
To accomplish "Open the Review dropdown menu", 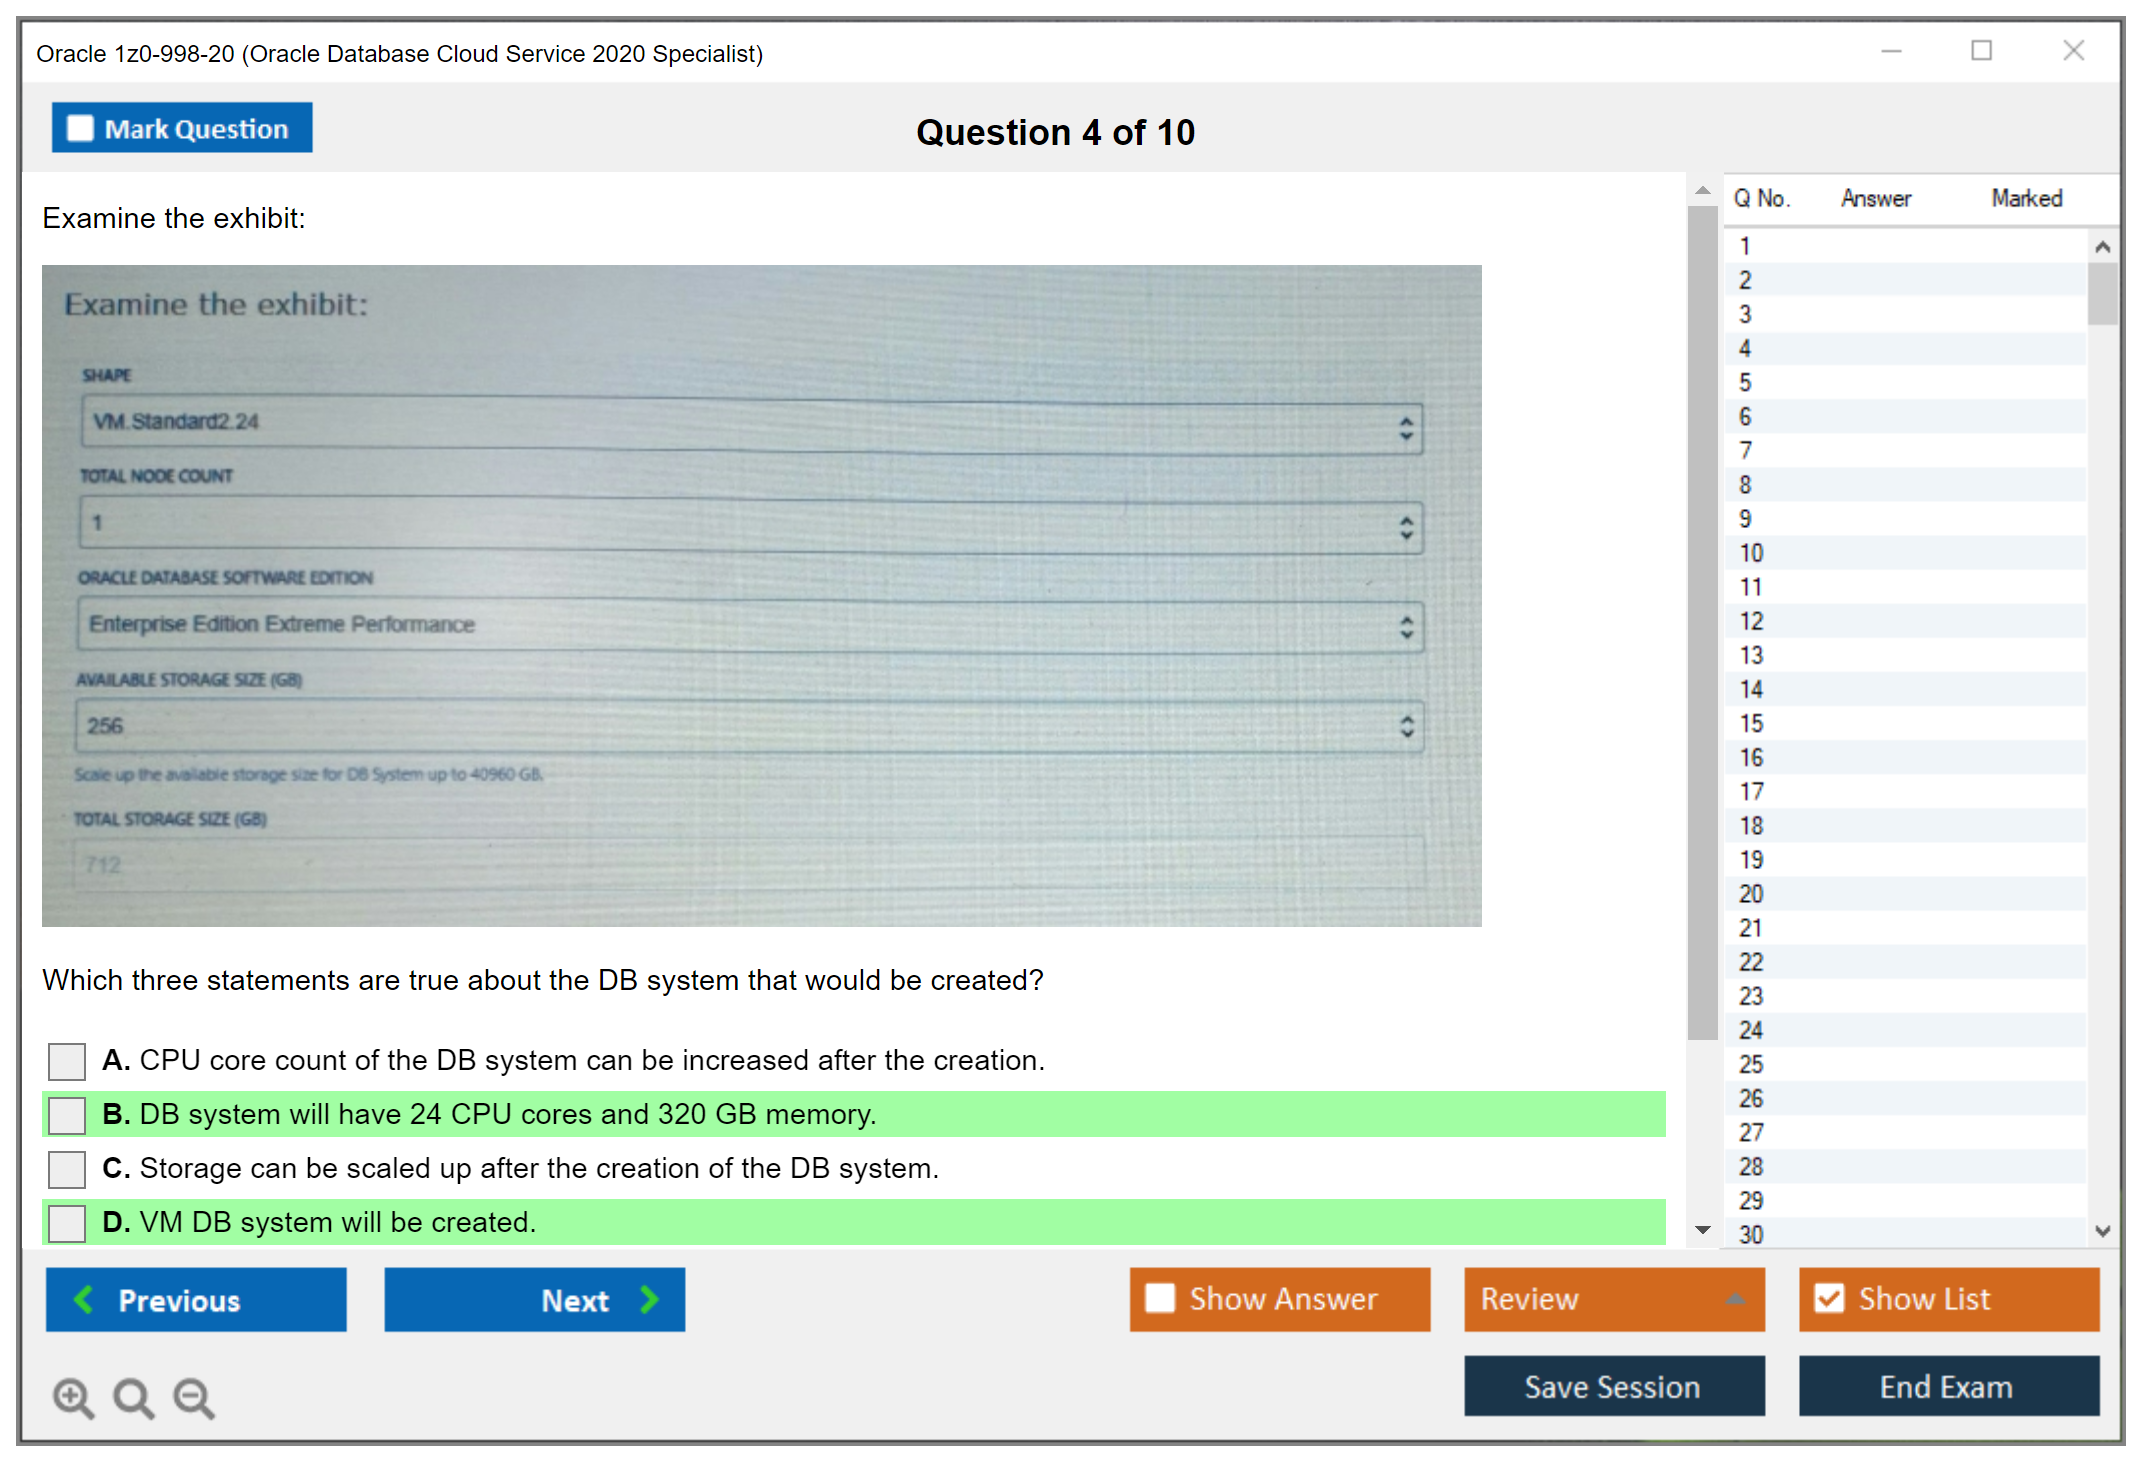I will pyautogui.click(x=1613, y=1299).
